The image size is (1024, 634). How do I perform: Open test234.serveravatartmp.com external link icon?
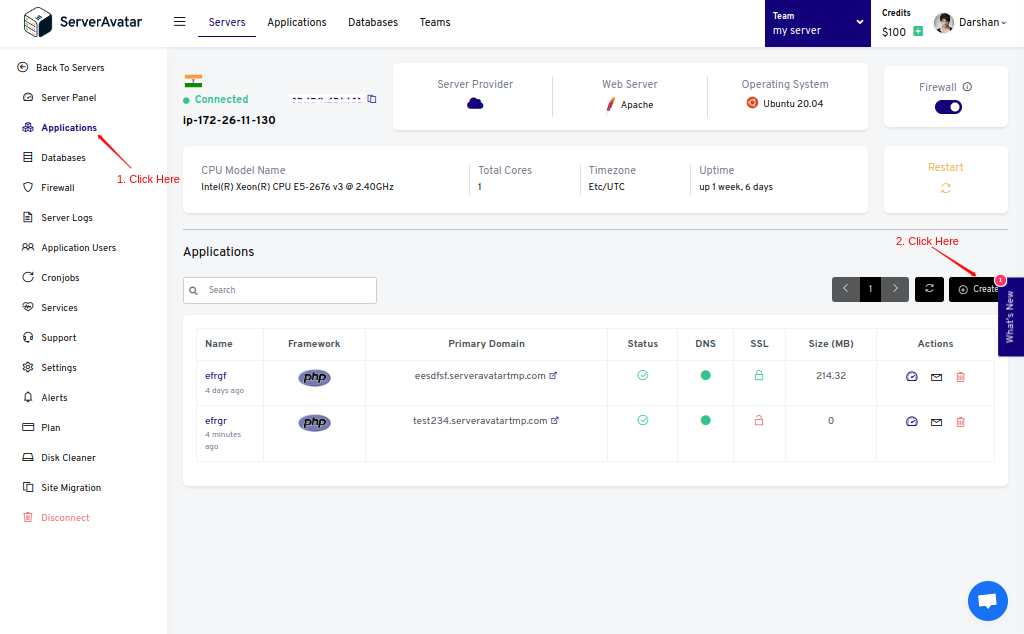tap(555, 420)
